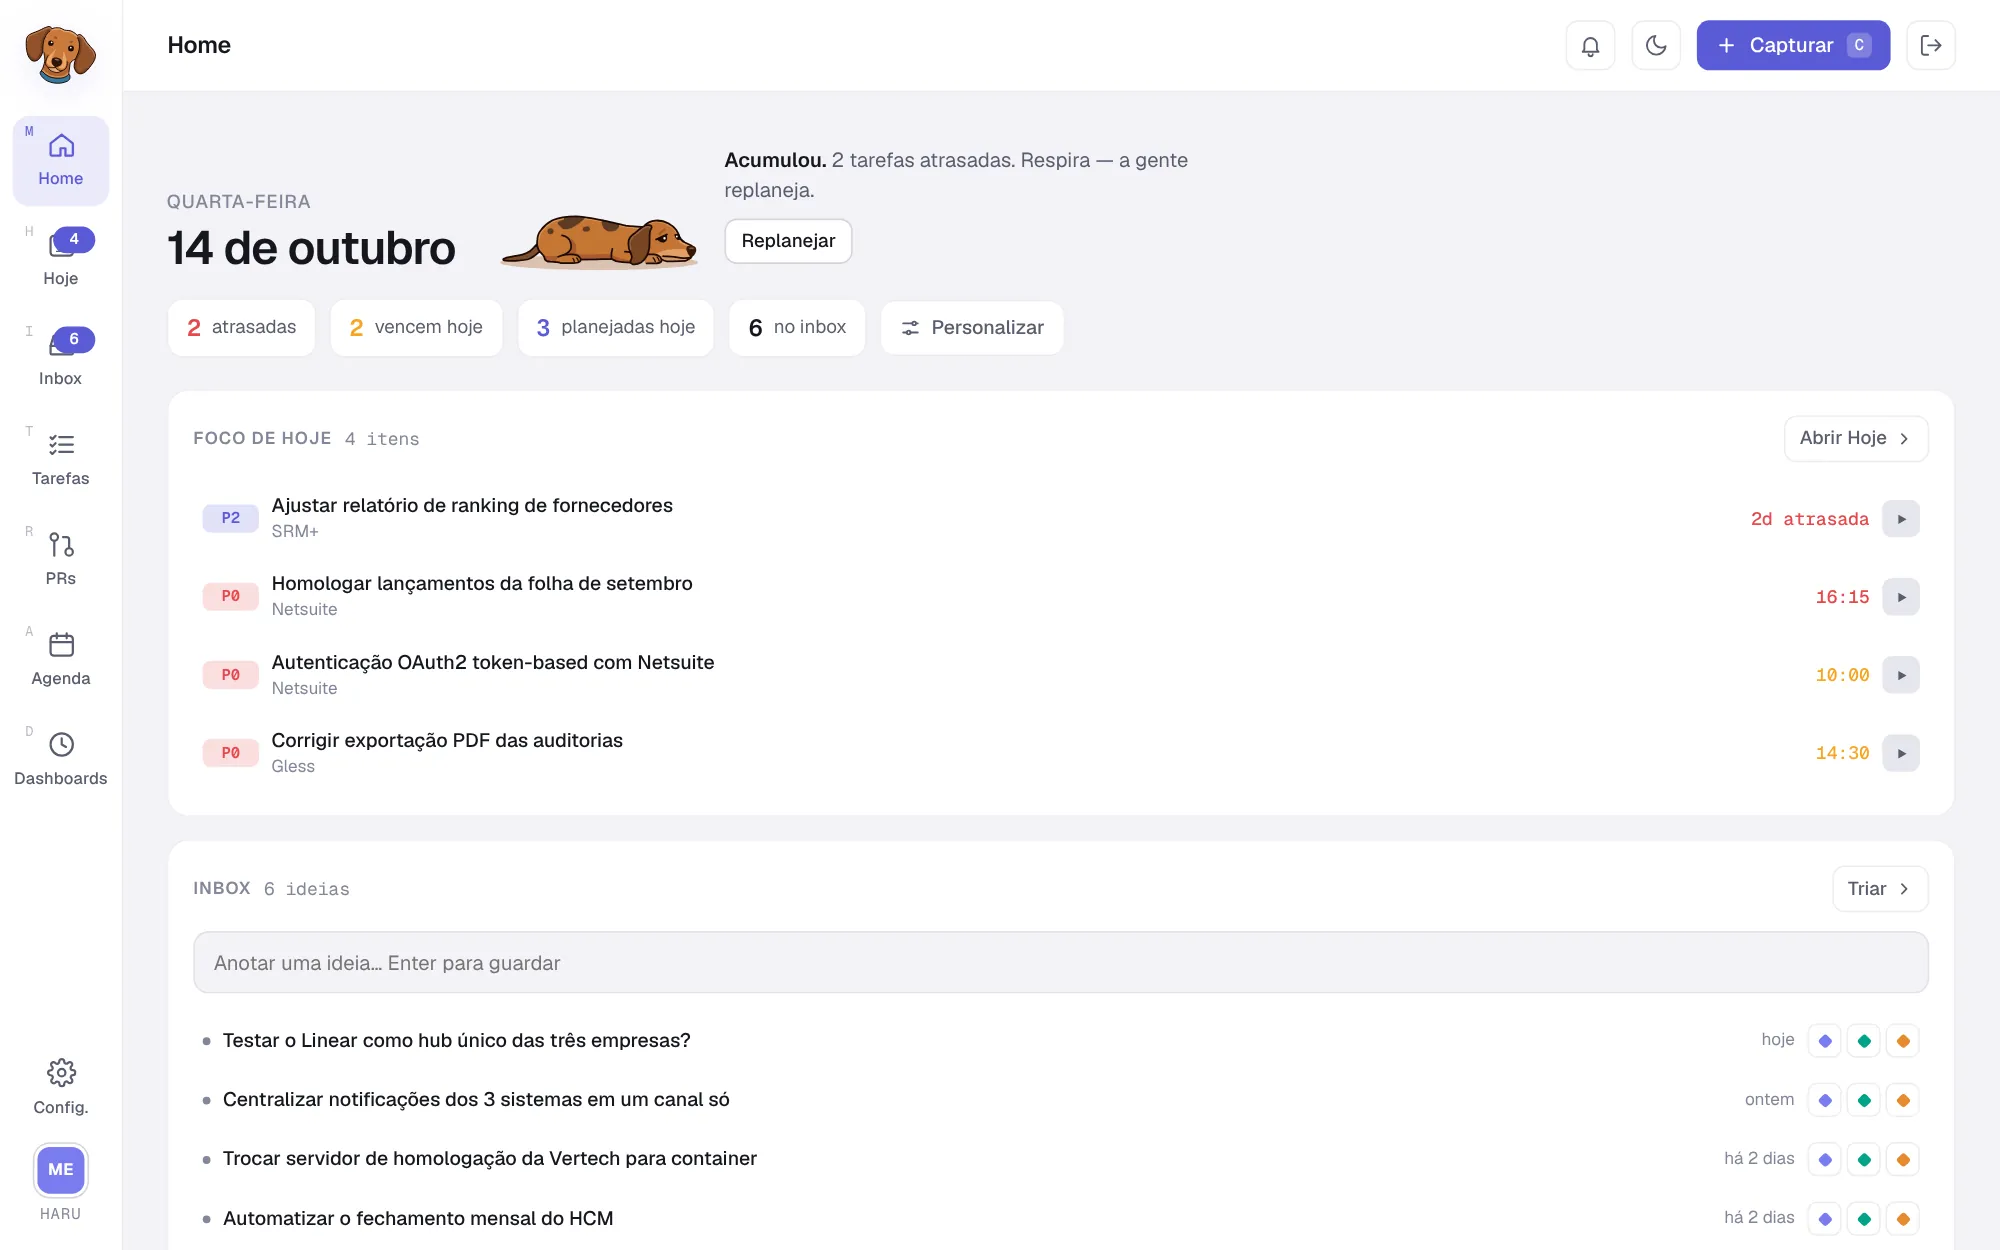Screen dimensions: 2000x1250
Task: Open PRs in sidebar
Action: click(61, 560)
